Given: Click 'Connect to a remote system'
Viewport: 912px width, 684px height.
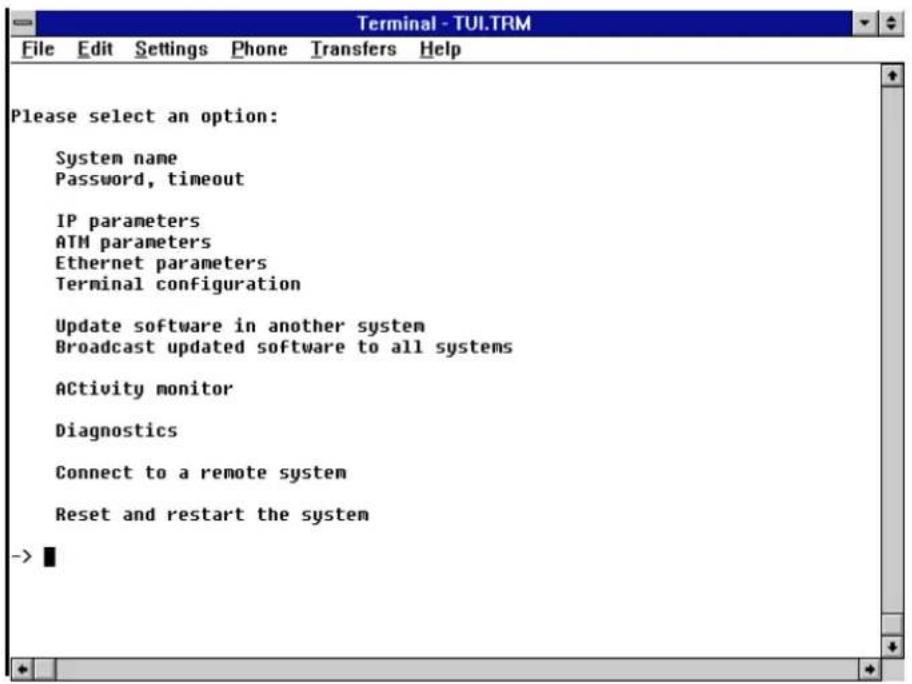Looking at the screenshot, I should 201,473.
